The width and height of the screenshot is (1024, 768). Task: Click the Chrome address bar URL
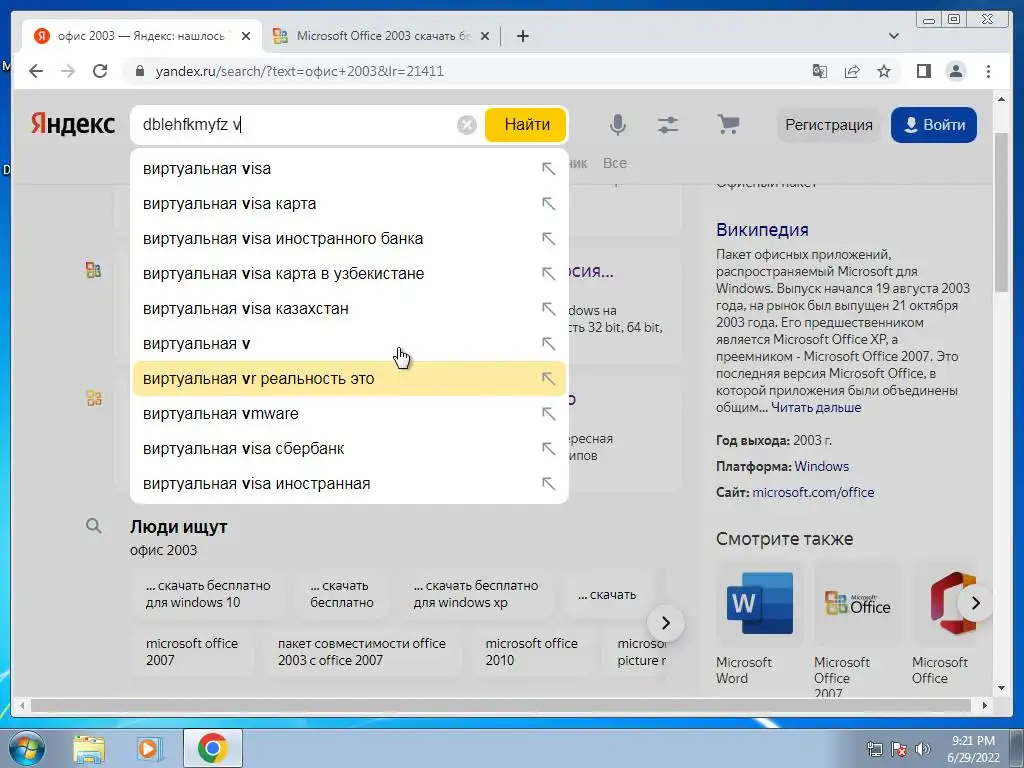pyautogui.click(x=300, y=71)
